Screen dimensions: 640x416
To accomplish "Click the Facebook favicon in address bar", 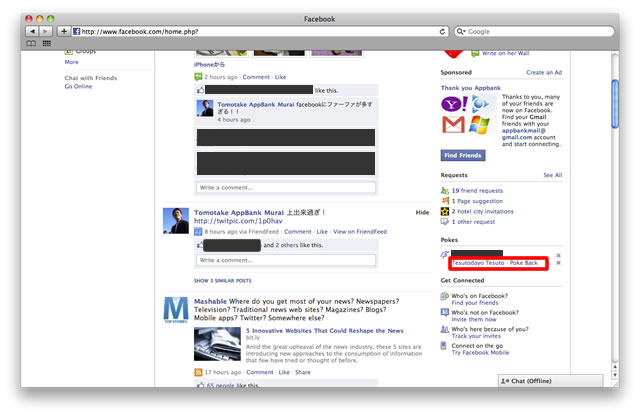I will 76,31.
